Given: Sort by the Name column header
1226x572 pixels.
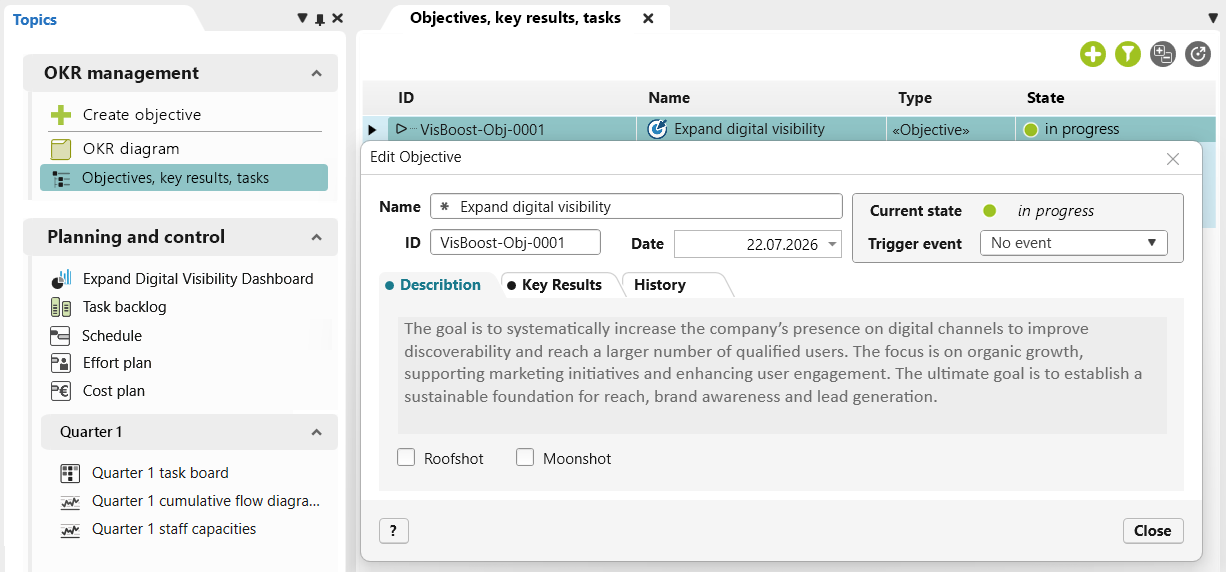Looking at the screenshot, I should click(669, 98).
